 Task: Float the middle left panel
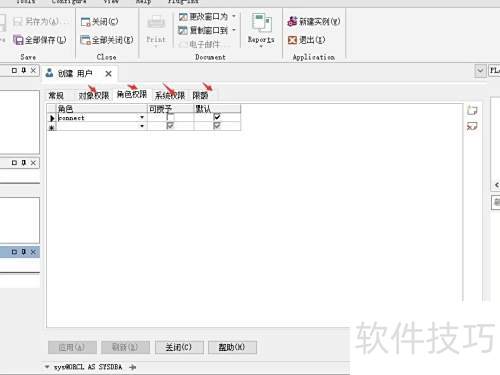click(x=14, y=163)
